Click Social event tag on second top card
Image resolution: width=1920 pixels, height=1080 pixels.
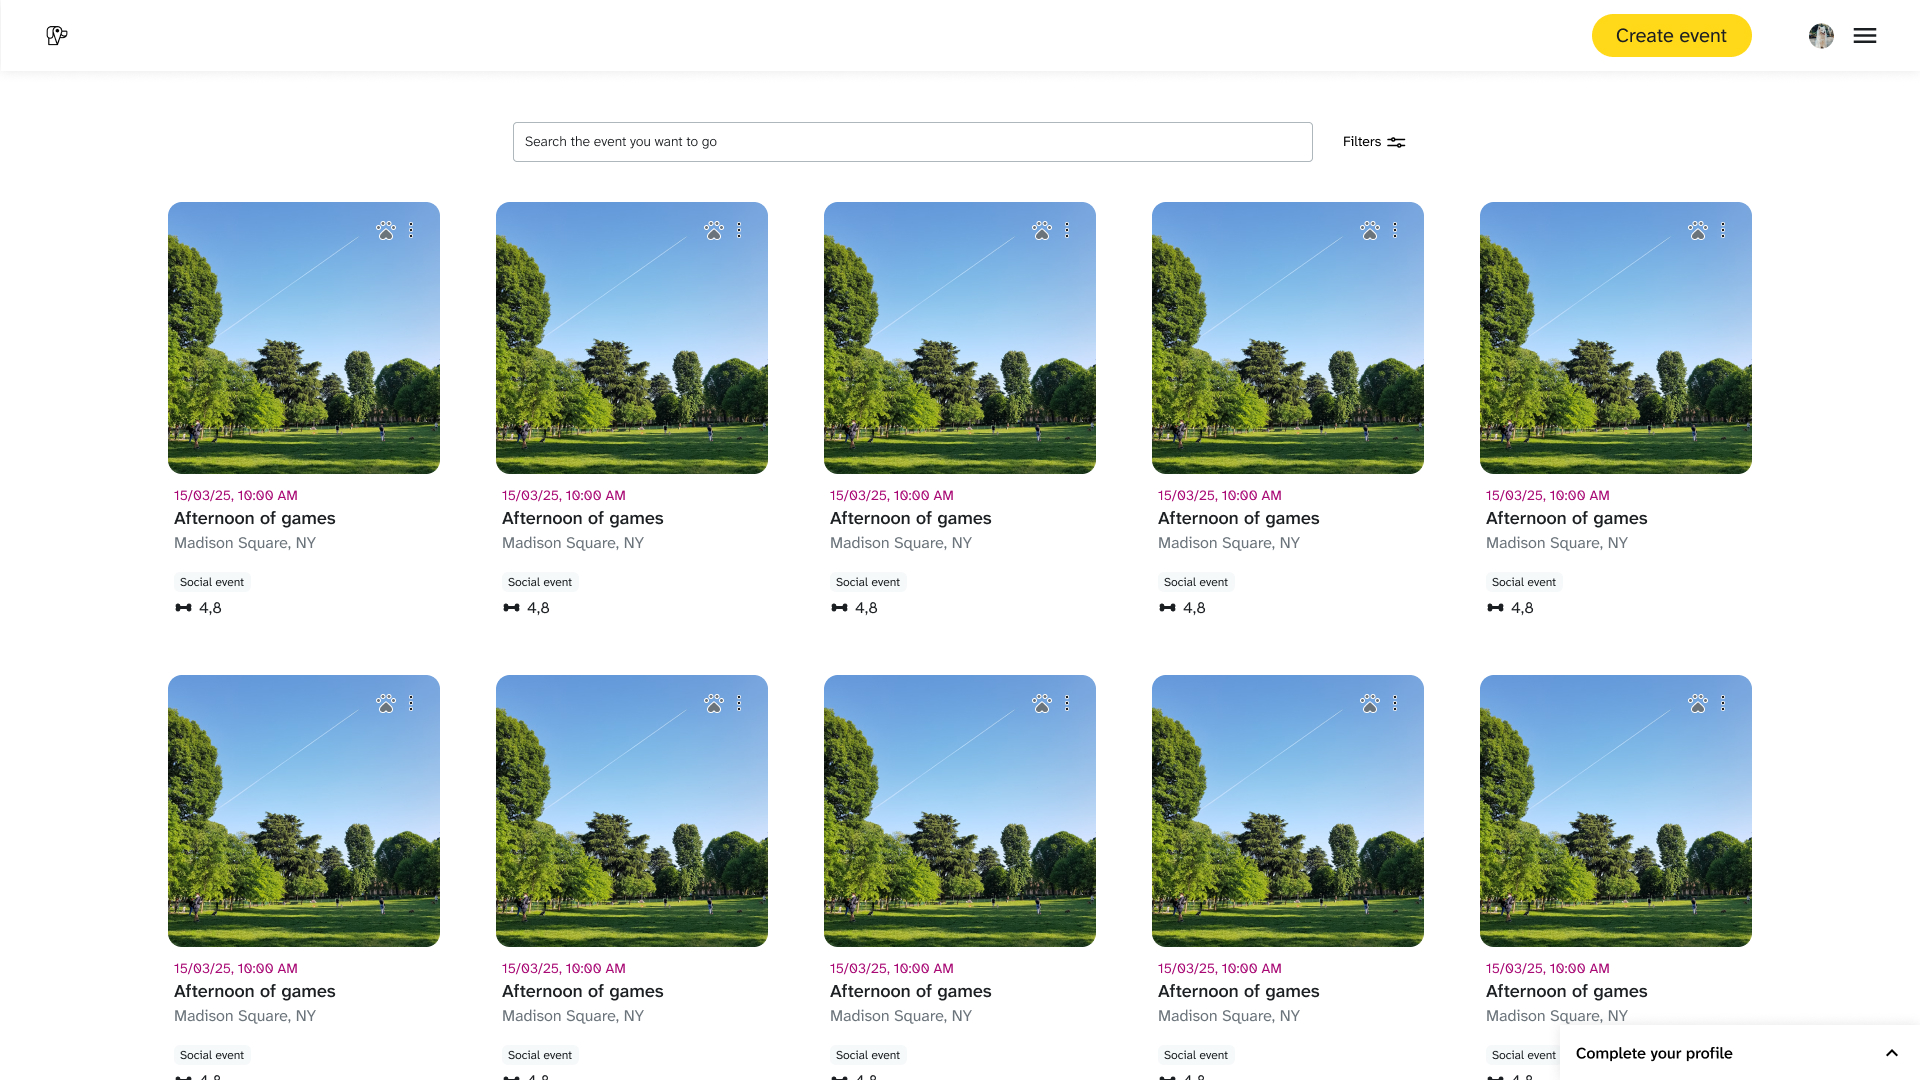click(x=540, y=582)
